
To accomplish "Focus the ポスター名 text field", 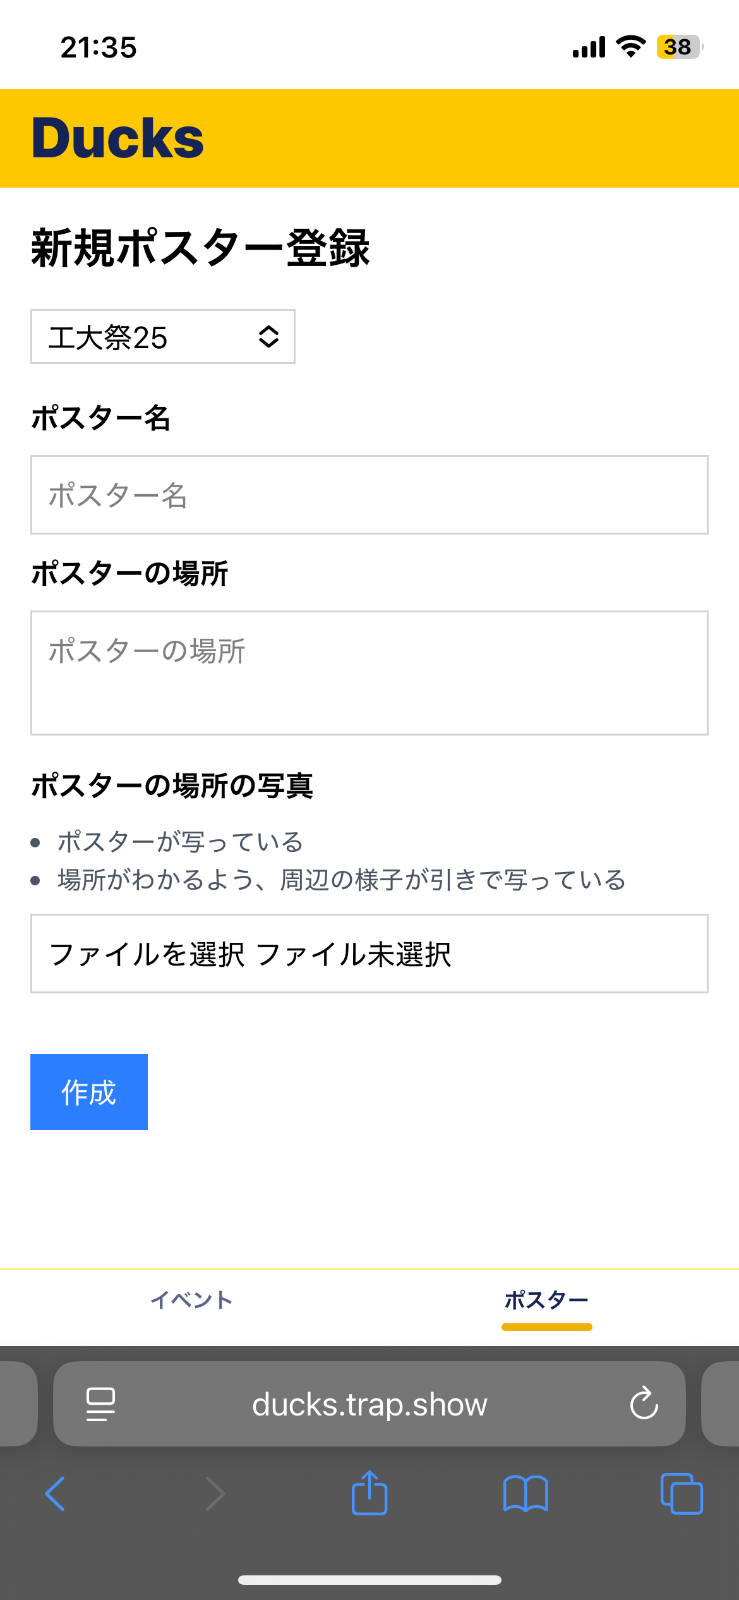I will click(369, 495).
